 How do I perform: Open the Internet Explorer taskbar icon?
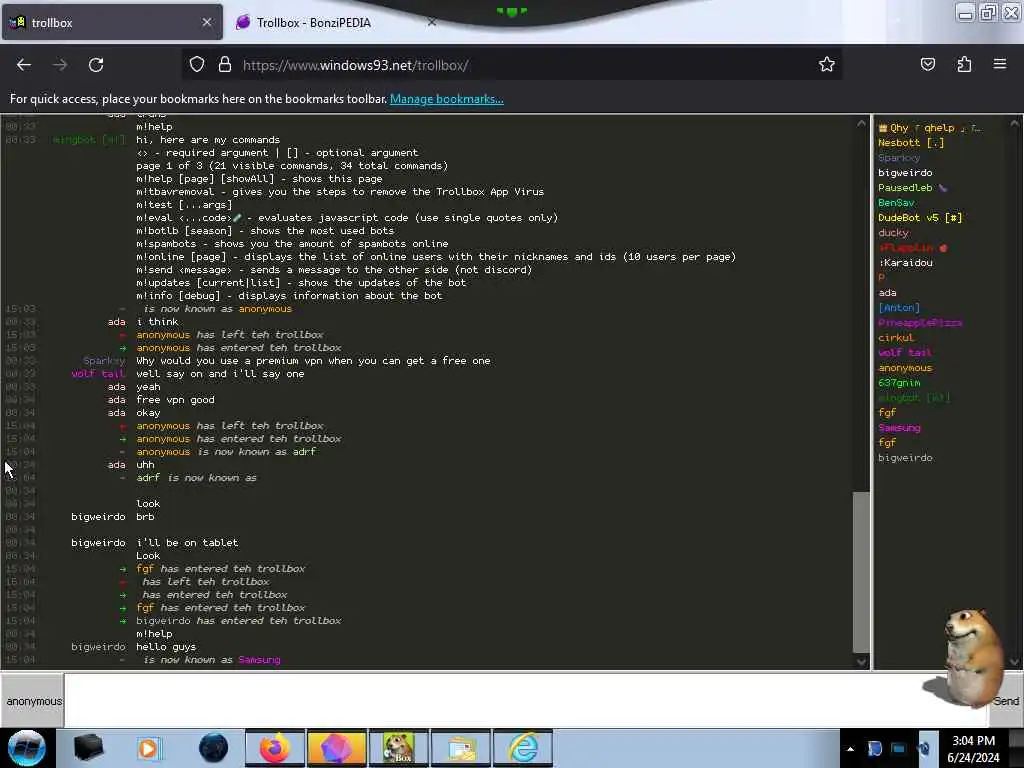(523, 748)
